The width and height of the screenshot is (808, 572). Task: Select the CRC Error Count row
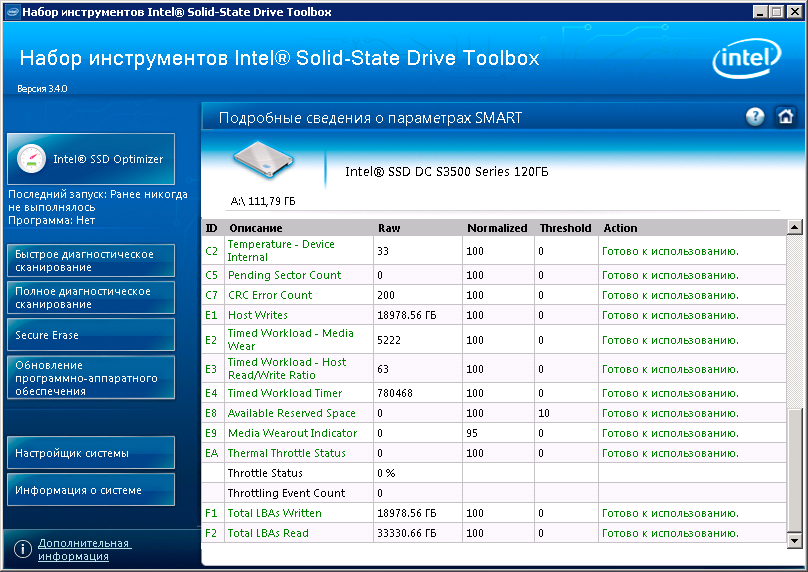[494, 295]
